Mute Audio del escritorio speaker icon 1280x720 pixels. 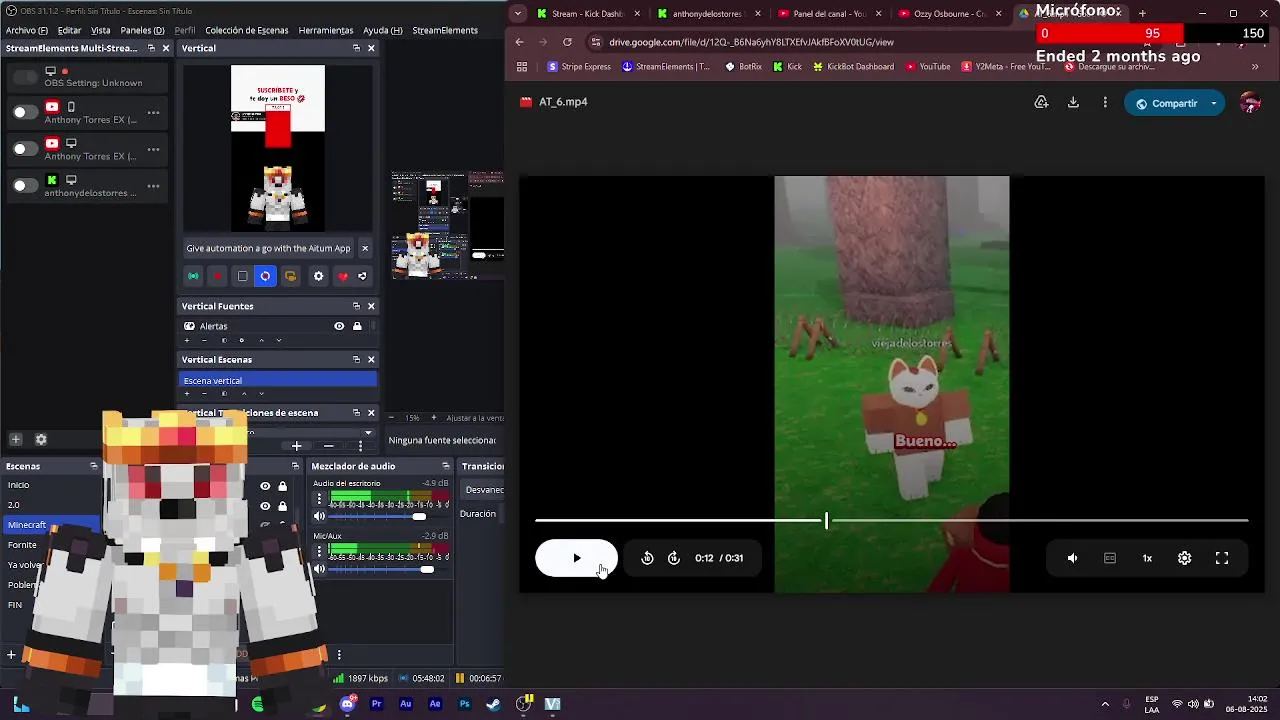pos(320,516)
